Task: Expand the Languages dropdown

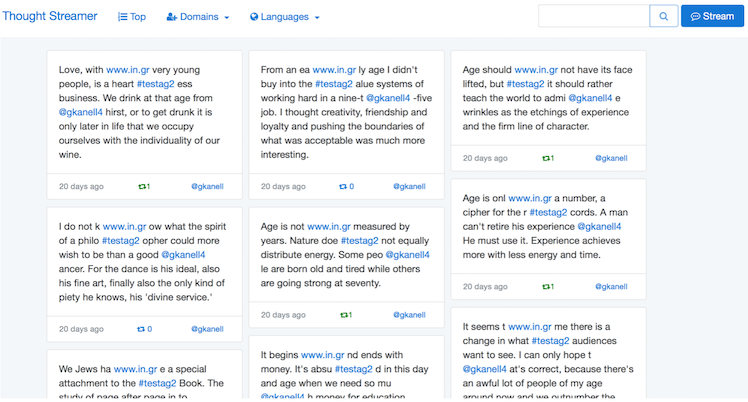Action: click(x=285, y=17)
